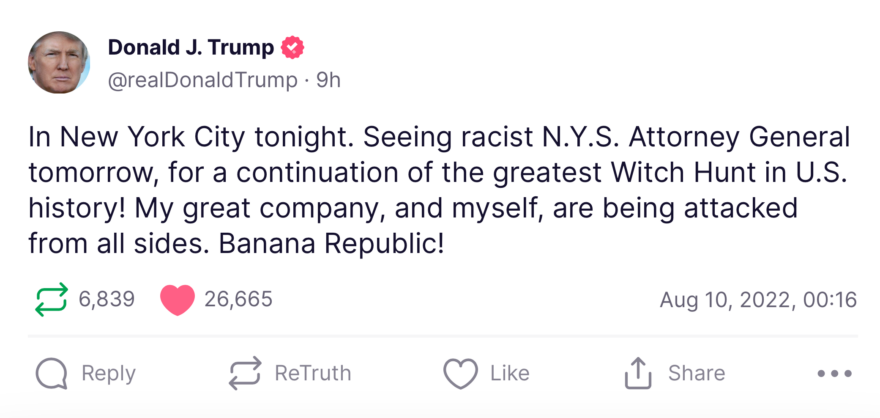The width and height of the screenshot is (880, 418).
Task: Click the Donald J. Trump profile avatar
Action: point(59,62)
